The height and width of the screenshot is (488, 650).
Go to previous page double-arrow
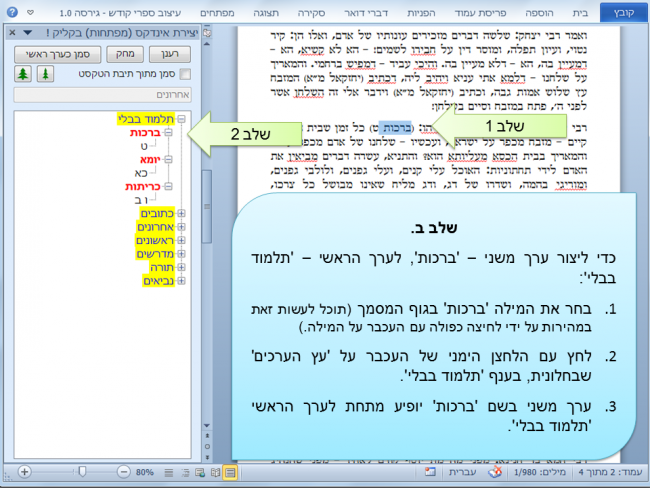(x=207, y=436)
